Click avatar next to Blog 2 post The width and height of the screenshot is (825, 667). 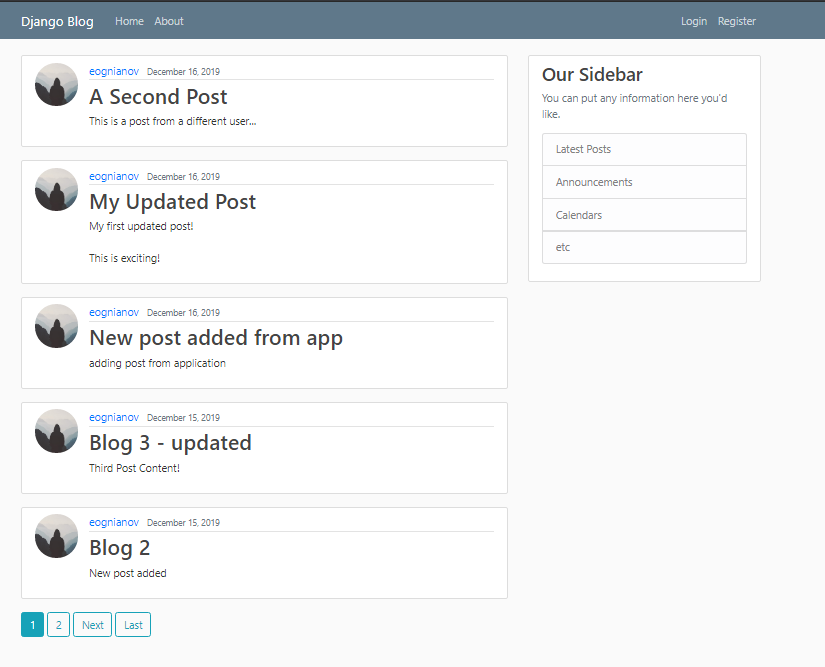pos(56,536)
